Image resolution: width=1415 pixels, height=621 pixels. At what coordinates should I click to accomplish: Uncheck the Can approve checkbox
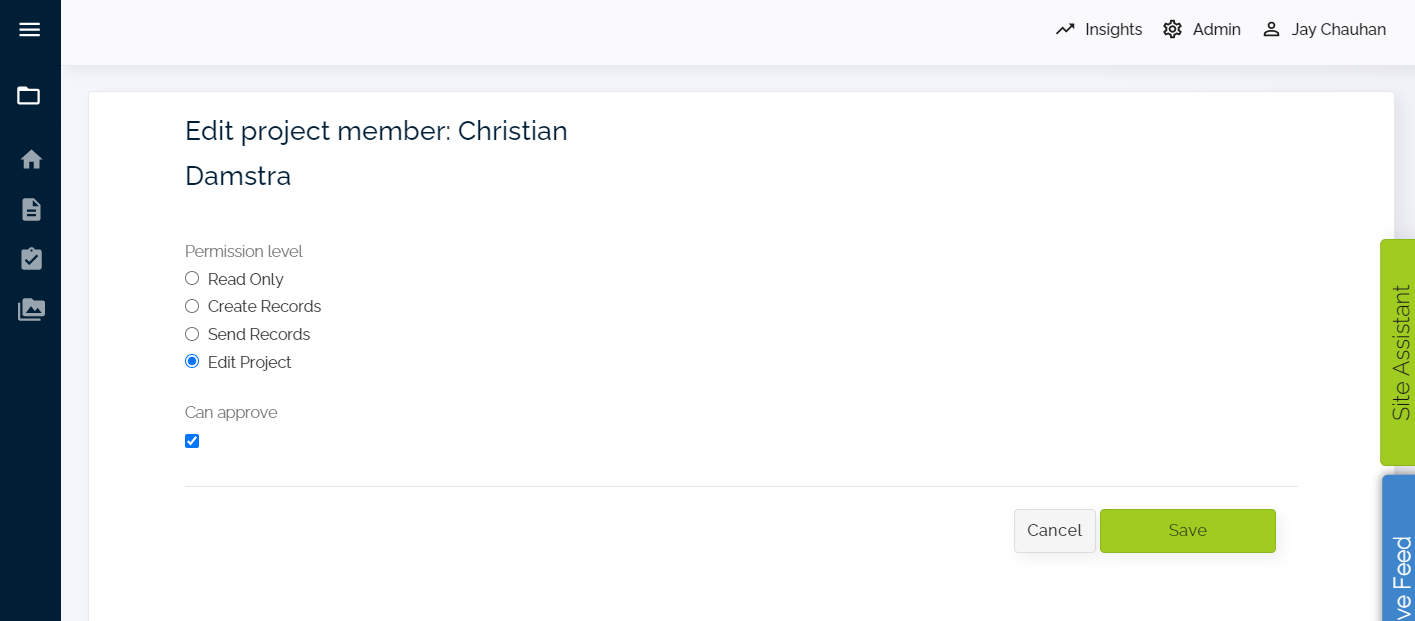pyautogui.click(x=192, y=441)
